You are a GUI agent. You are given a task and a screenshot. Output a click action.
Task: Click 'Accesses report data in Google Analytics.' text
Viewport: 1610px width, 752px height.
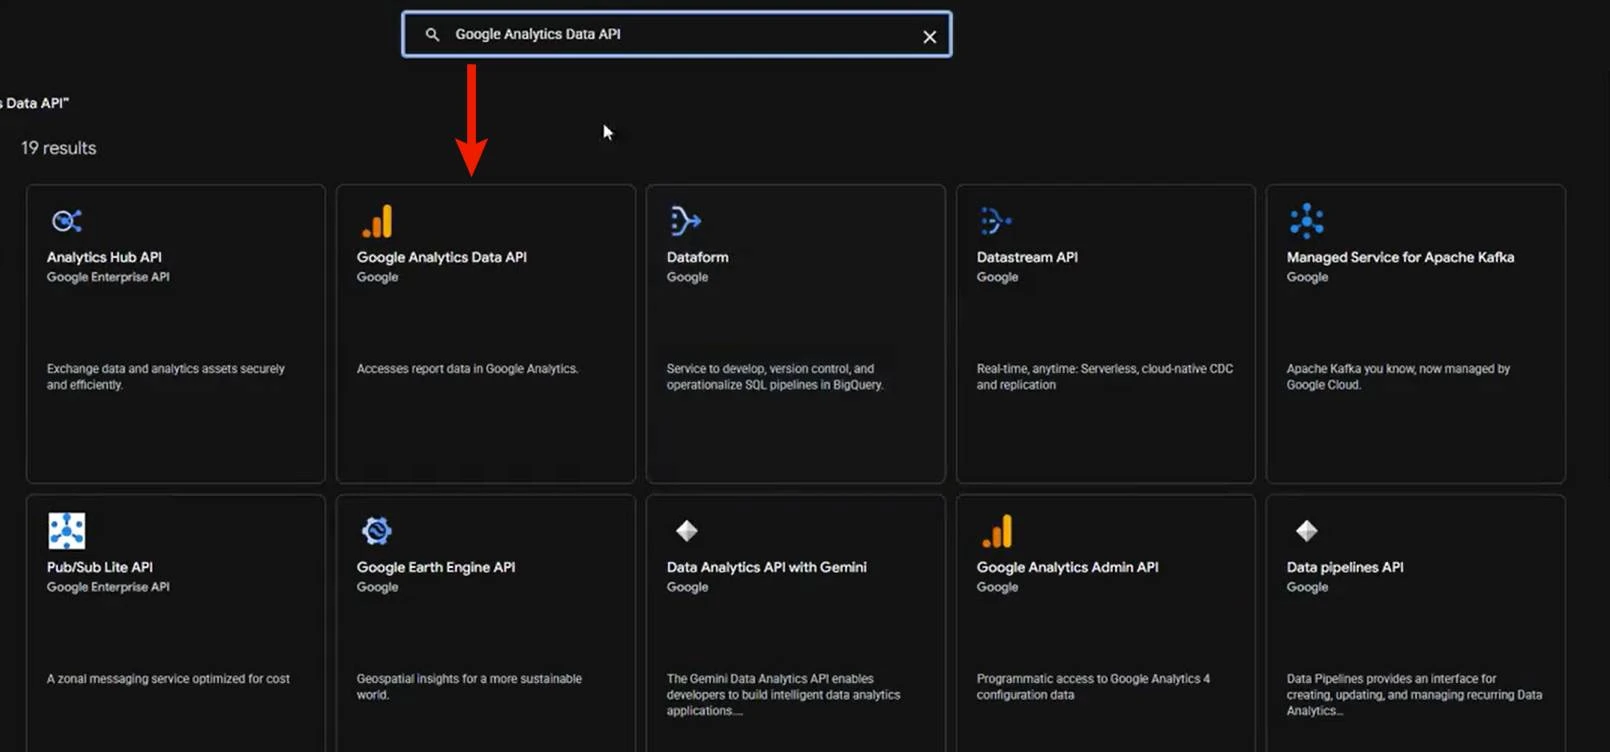(x=467, y=369)
